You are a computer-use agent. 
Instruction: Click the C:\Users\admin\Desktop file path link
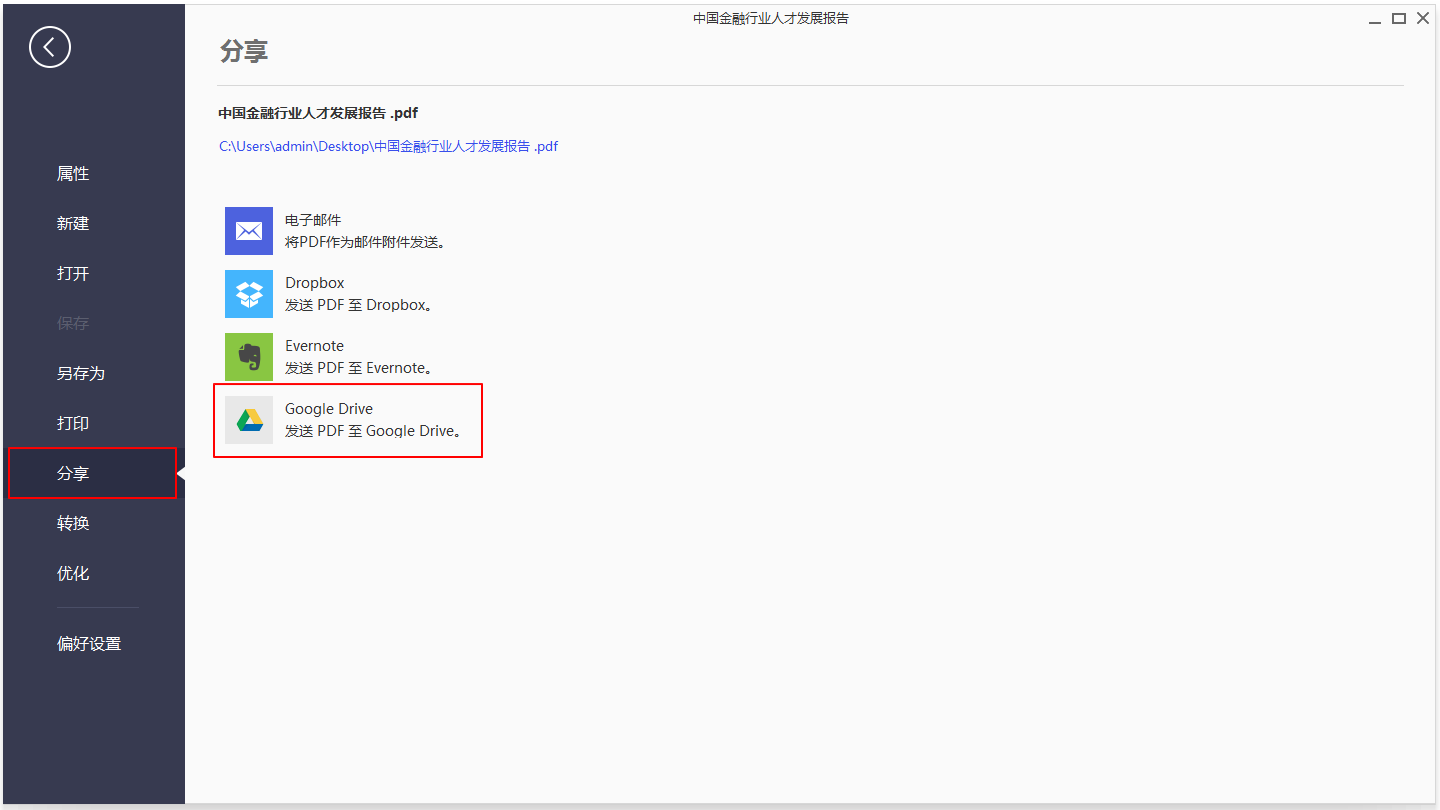click(x=388, y=146)
